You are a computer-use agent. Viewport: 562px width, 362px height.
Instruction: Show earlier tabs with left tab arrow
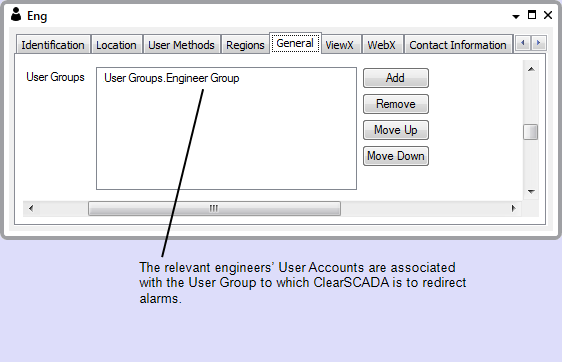pos(523,43)
